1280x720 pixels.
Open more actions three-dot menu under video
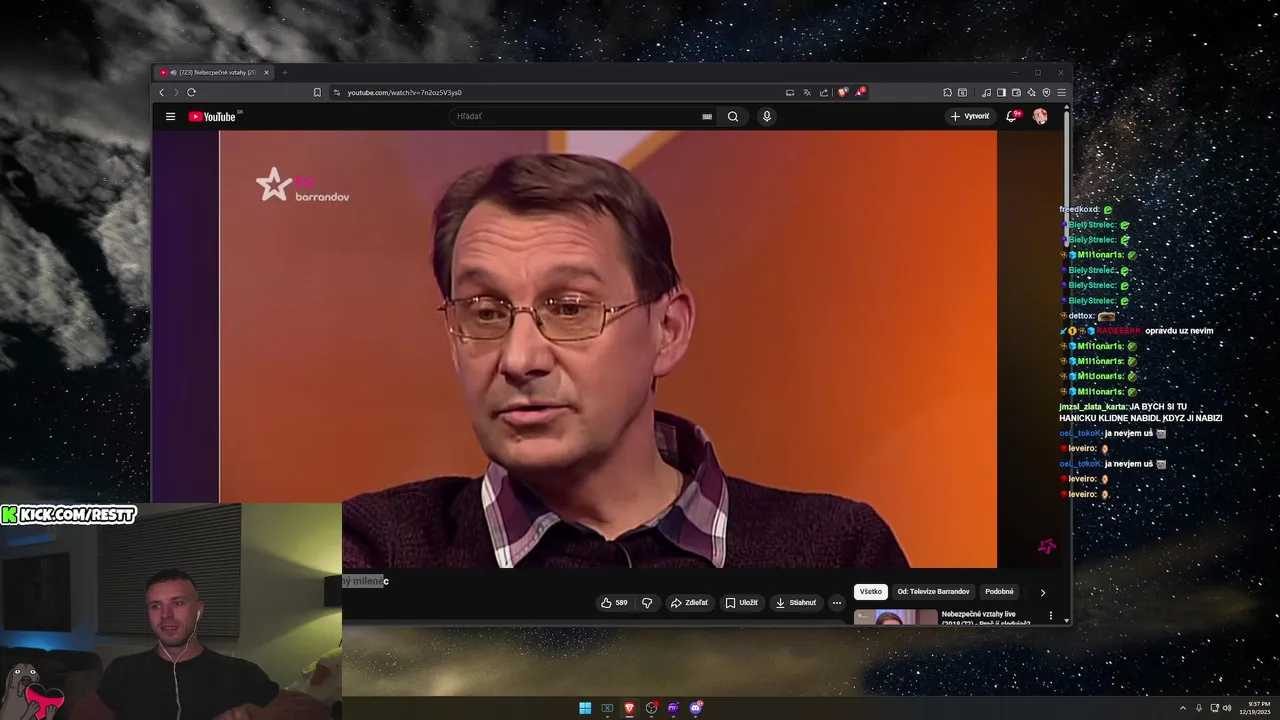click(837, 603)
